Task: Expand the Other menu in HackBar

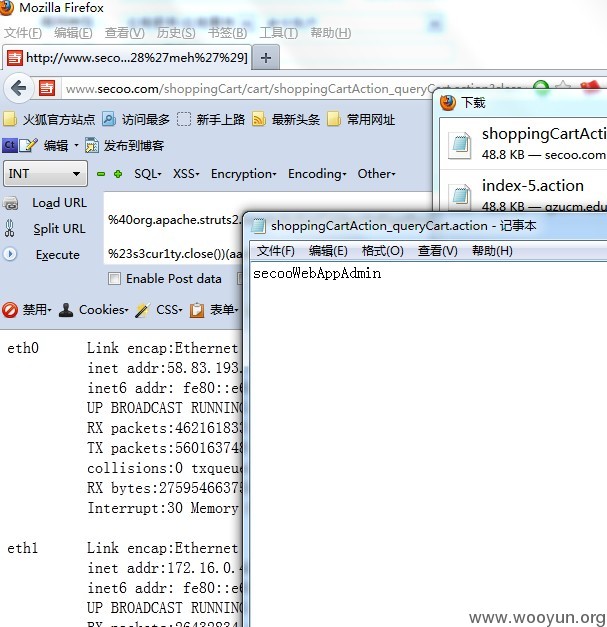Action: 376,174
